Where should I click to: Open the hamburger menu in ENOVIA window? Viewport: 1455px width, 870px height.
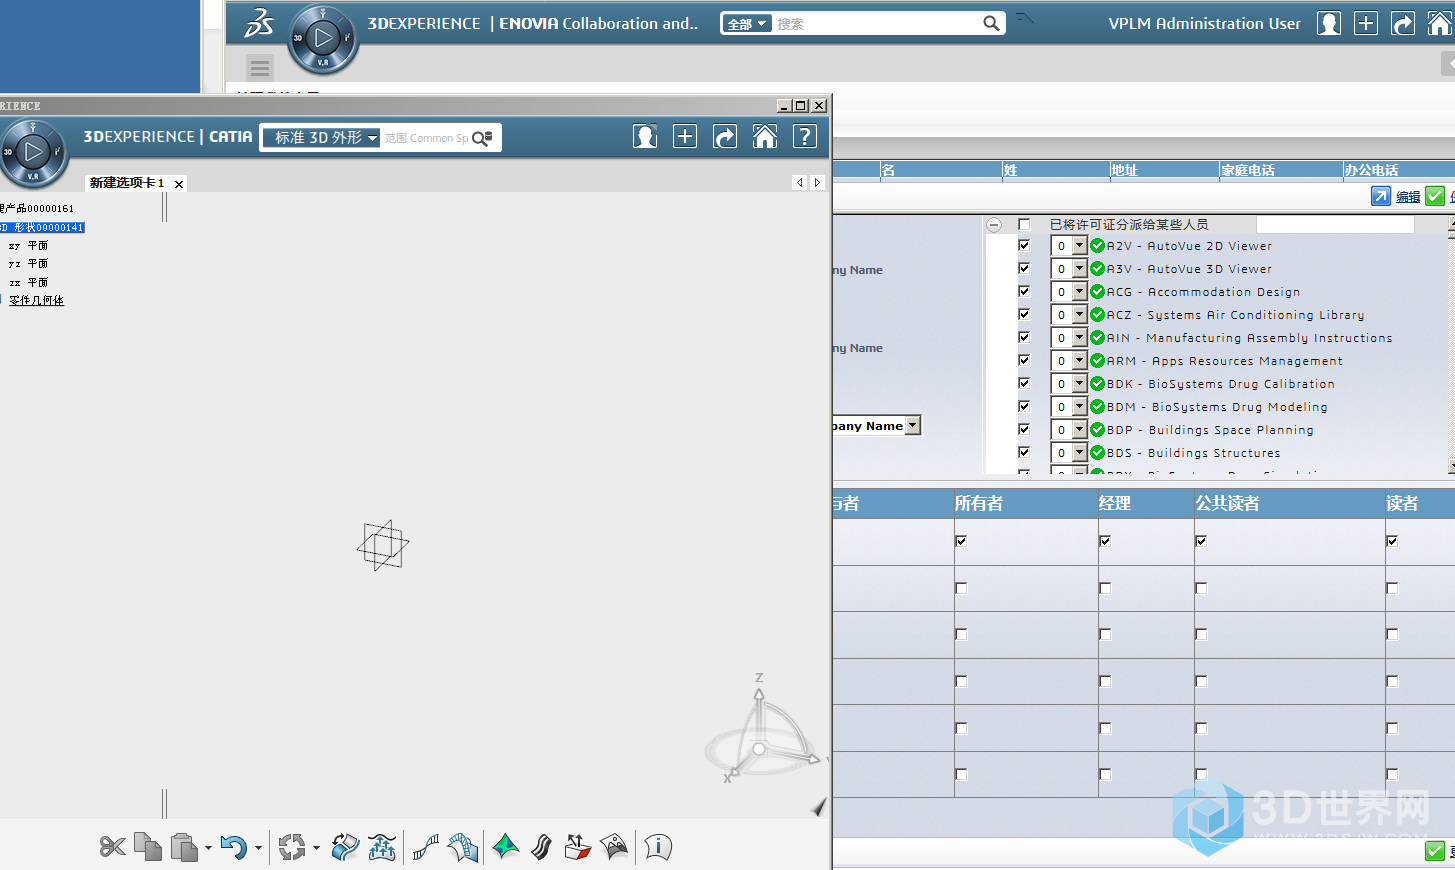(260, 68)
